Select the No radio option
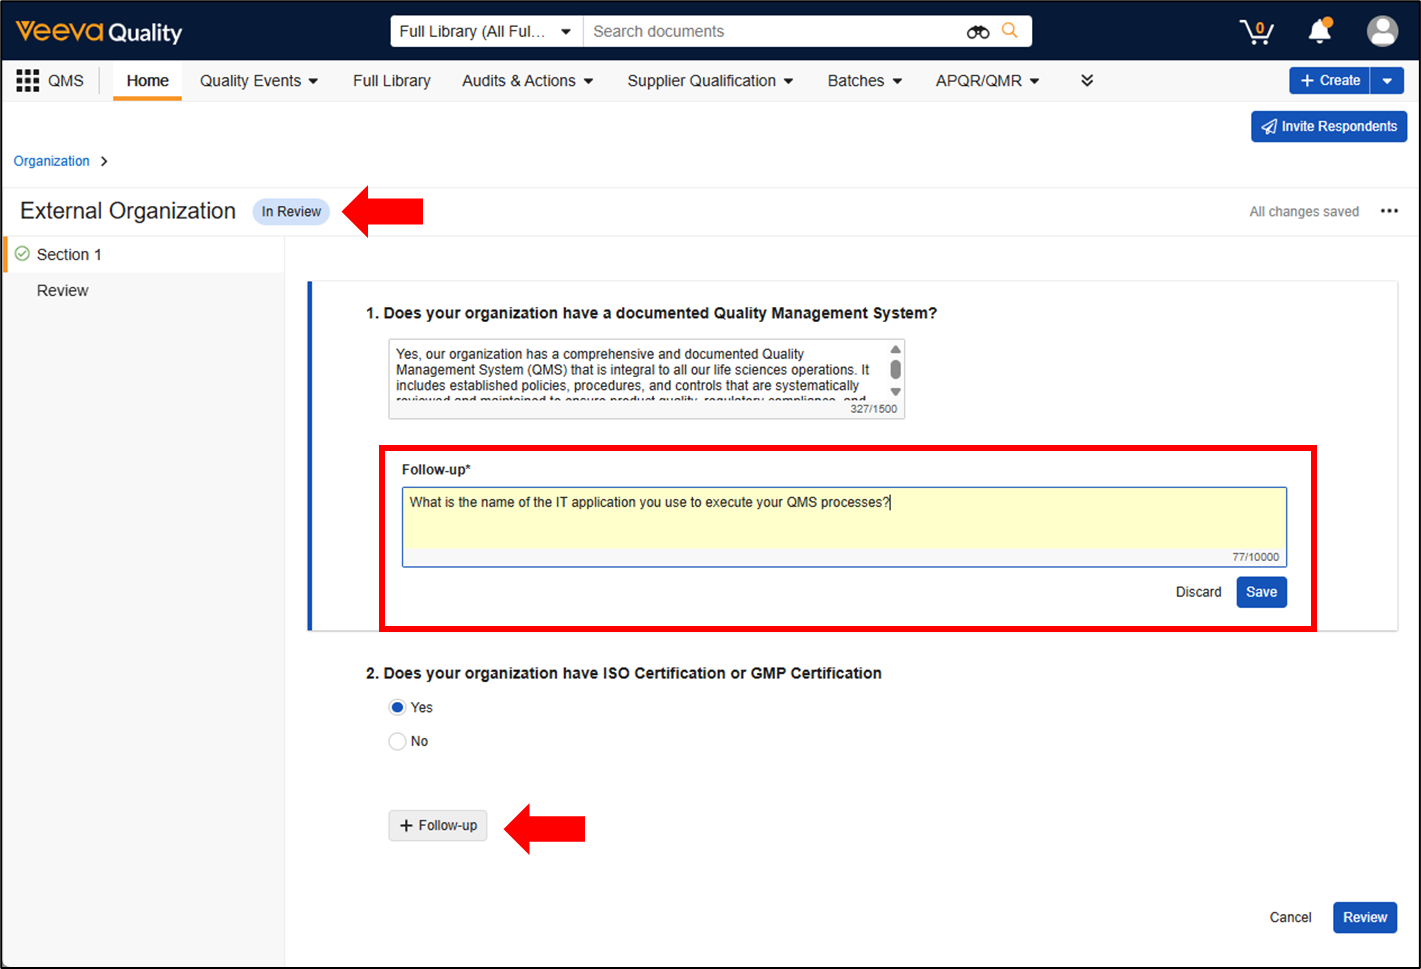1421x969 pixels. tap(398, 741)
